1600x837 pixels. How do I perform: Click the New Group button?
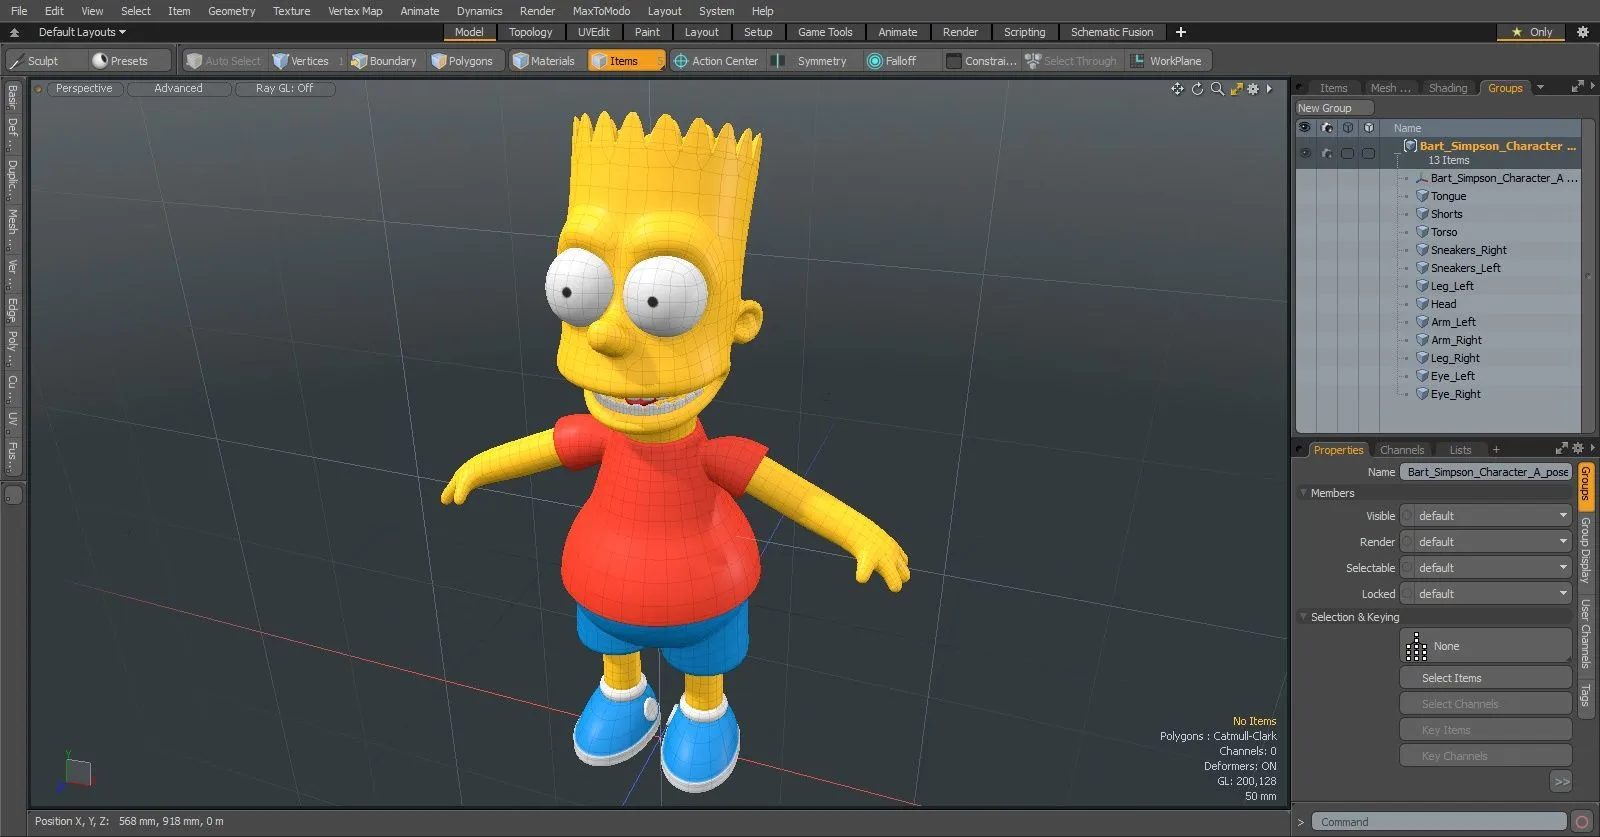point(1334,108)
